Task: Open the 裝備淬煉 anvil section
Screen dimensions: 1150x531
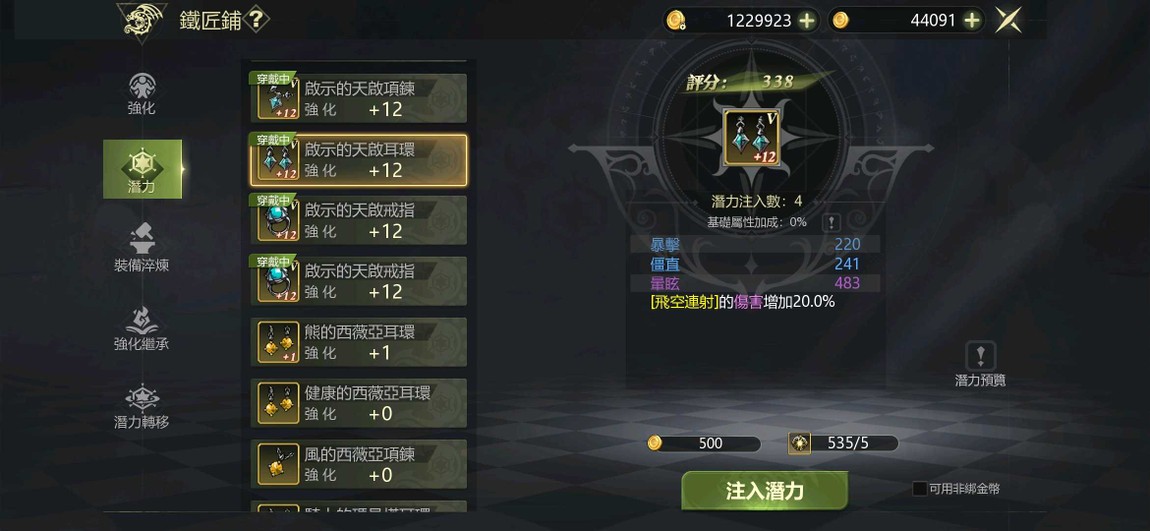Action: [142, 248]
